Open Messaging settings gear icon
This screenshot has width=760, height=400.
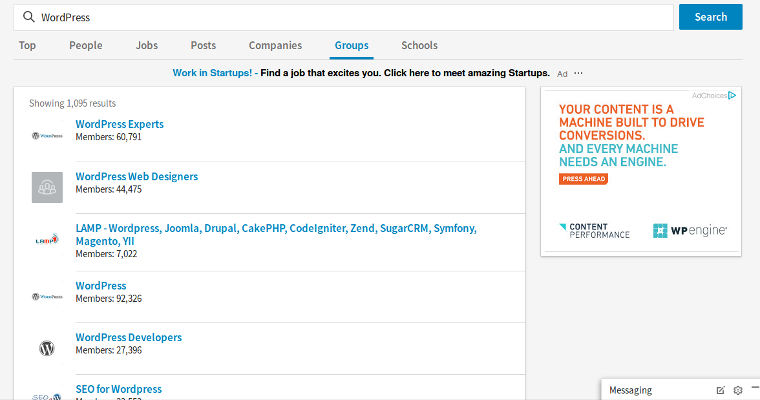pos(738,390)
